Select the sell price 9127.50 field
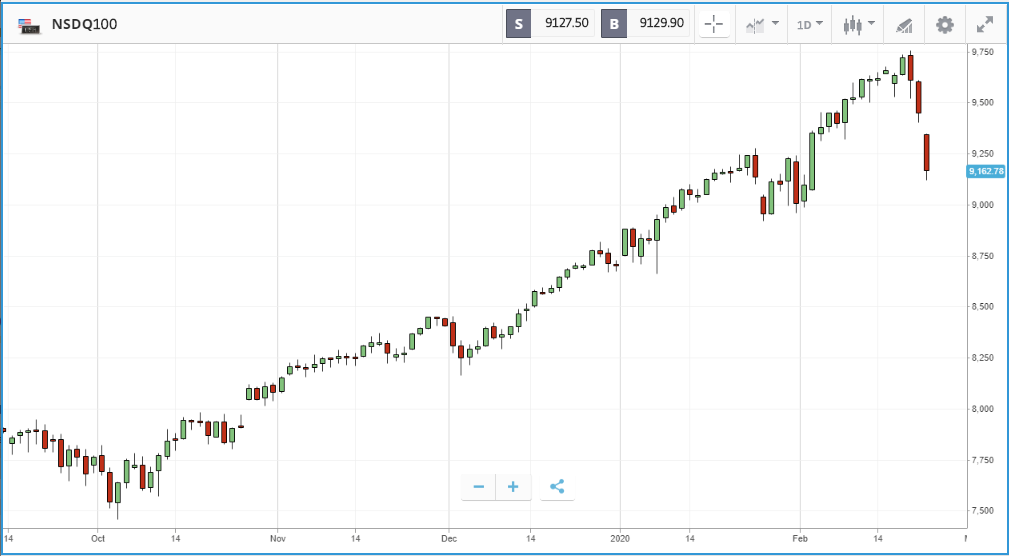Screen dimensions: 1009x556 click(564, 24)
